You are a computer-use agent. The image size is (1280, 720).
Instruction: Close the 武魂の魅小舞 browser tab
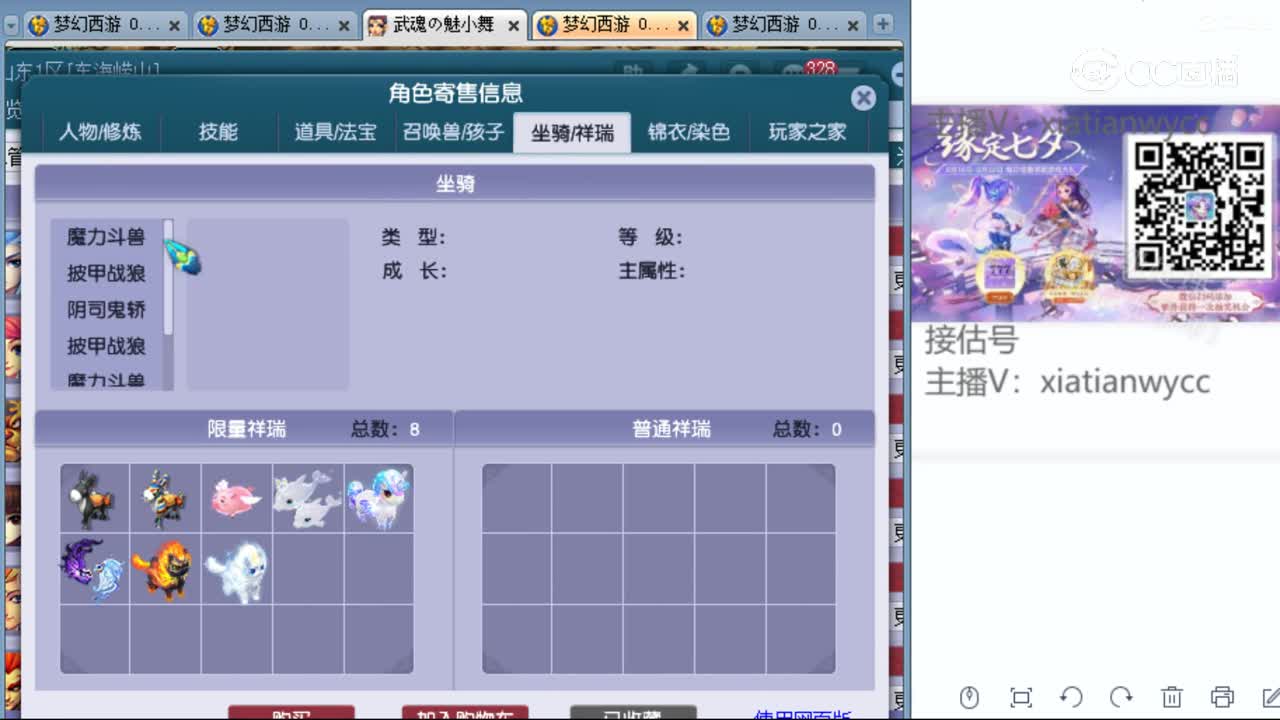tap(512, 25)
